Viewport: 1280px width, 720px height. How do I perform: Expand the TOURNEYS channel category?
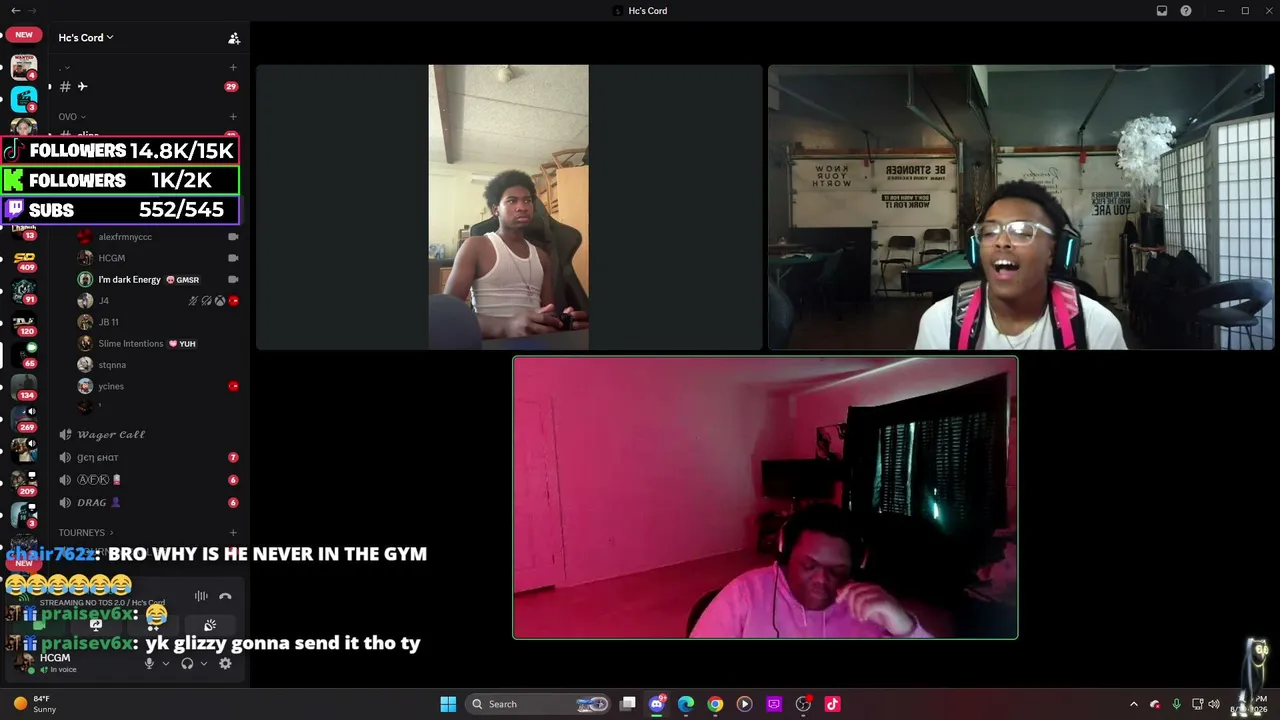86,533
